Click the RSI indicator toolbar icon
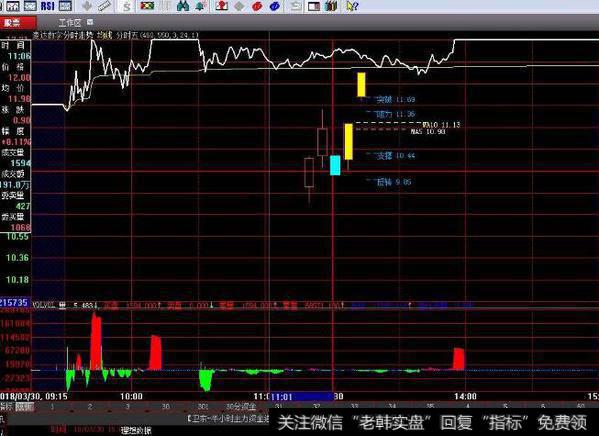Screen dimensions: 599x436 point(47,6)
